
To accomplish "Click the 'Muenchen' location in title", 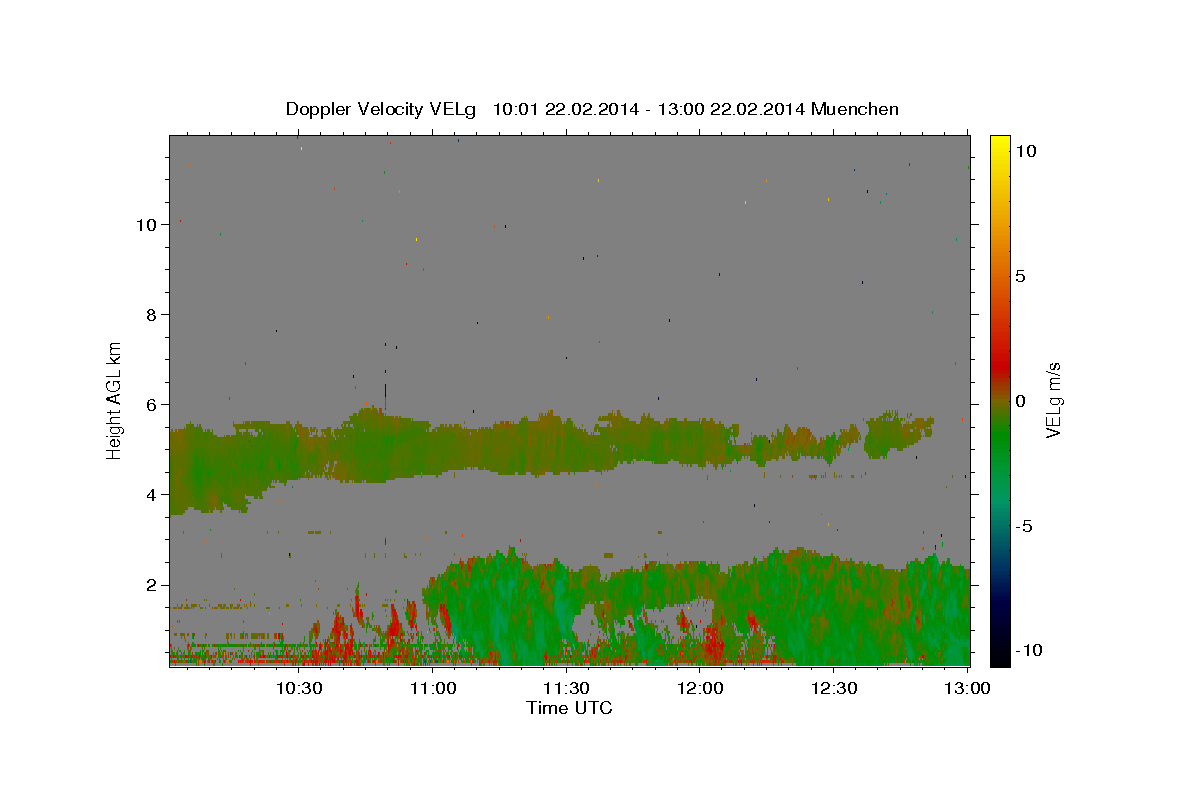I will [x=855, y=109].
